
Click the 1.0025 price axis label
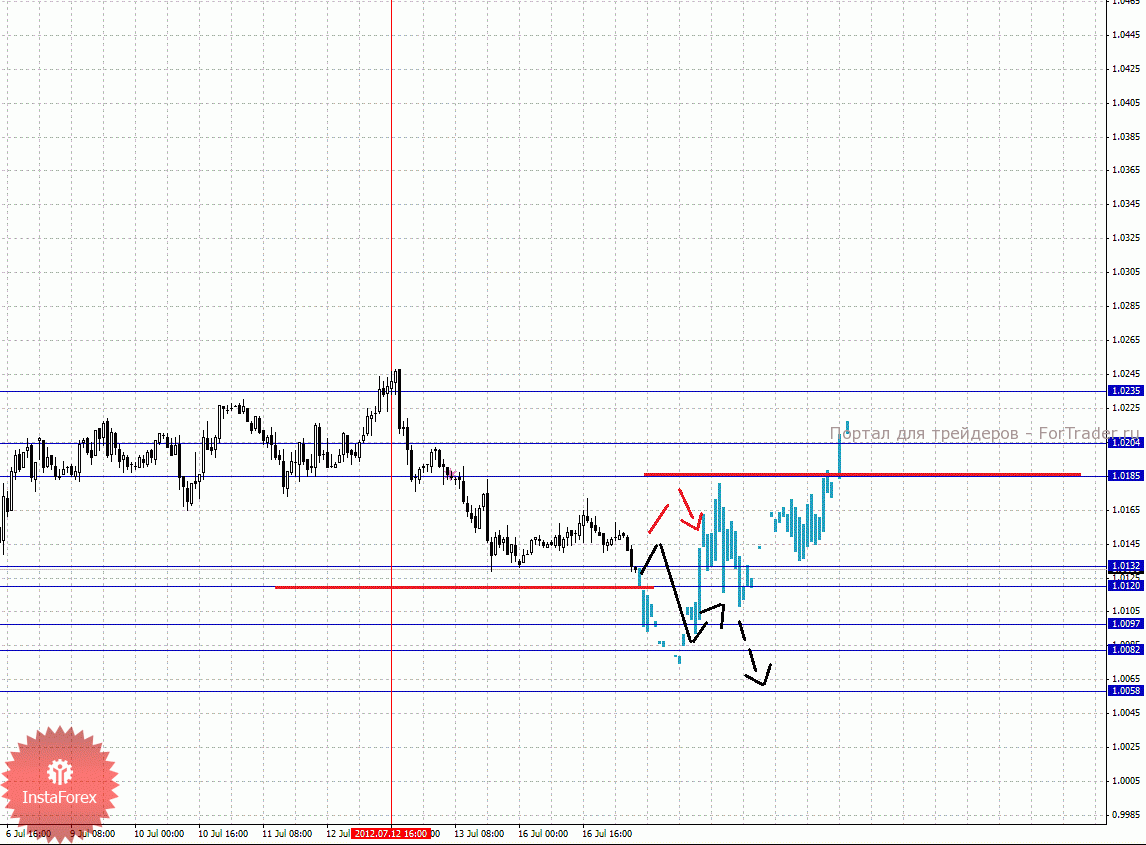tap(1126, 747)
